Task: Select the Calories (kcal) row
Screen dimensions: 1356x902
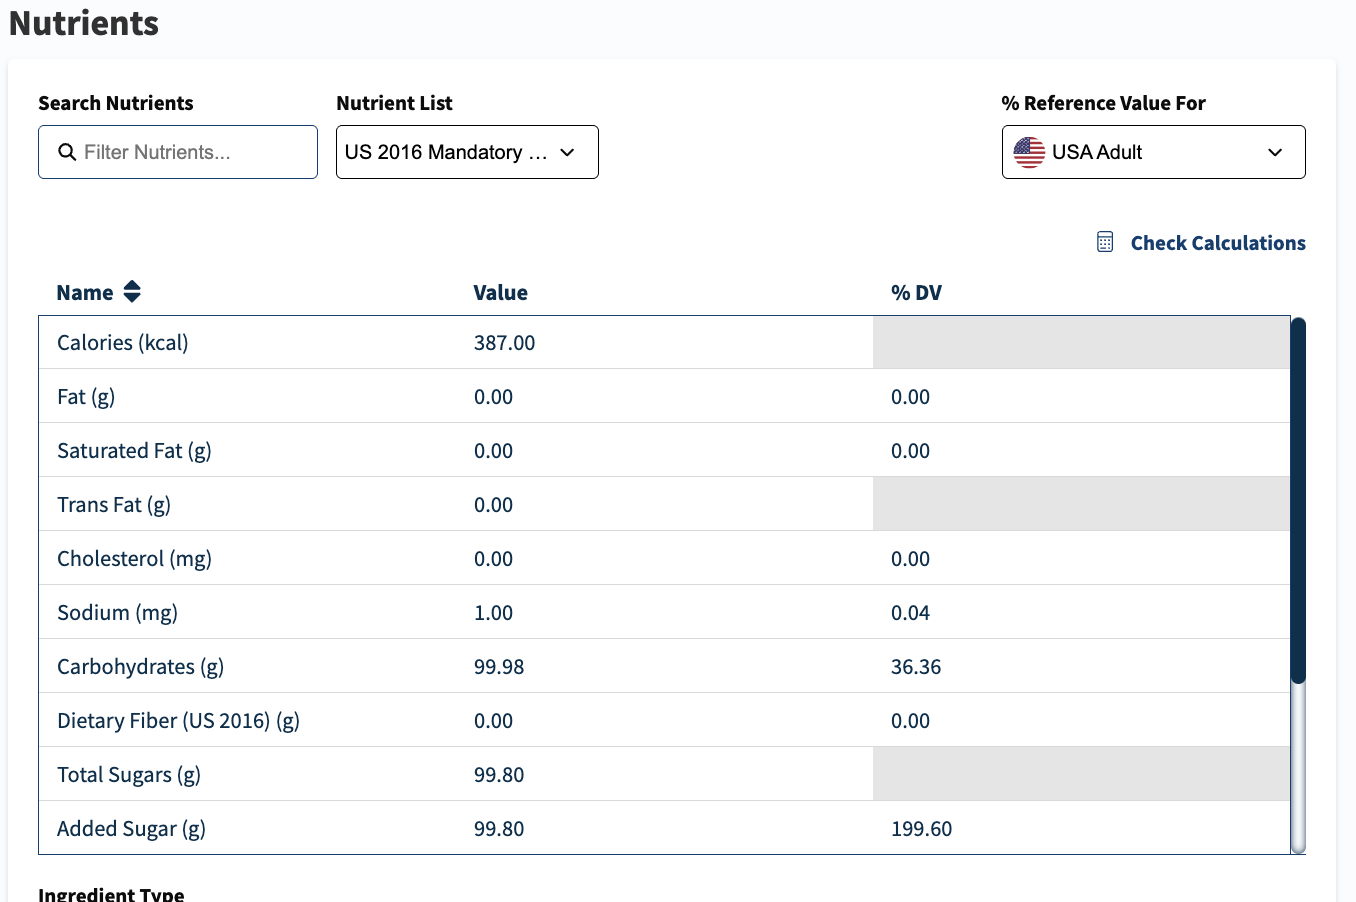Action: (664, 343)
